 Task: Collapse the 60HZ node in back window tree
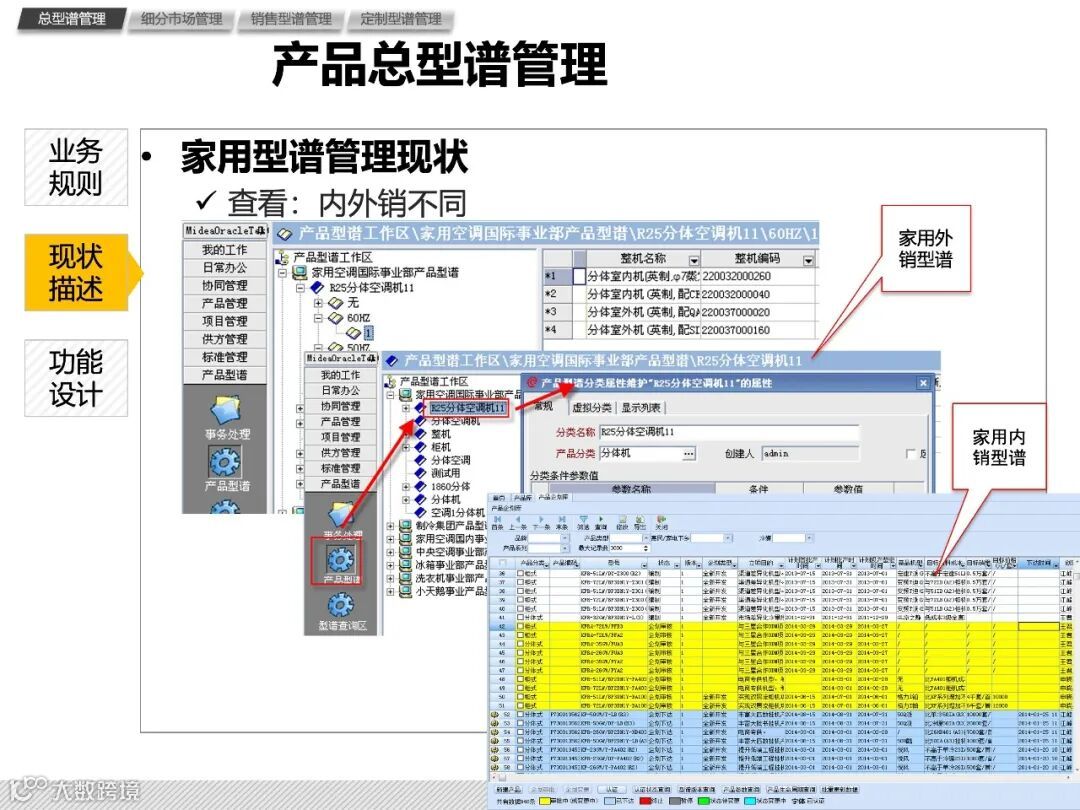click(318, 318)
